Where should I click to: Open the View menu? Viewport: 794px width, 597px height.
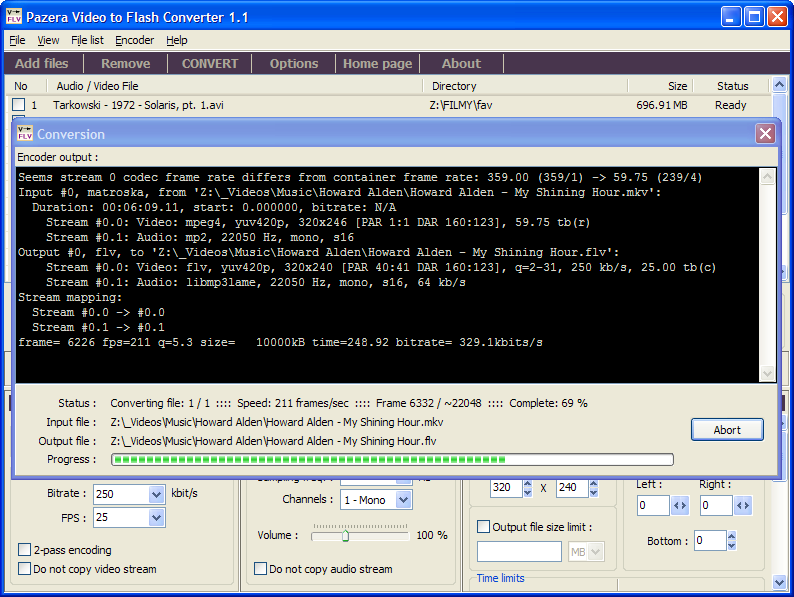tap(48, 40)
